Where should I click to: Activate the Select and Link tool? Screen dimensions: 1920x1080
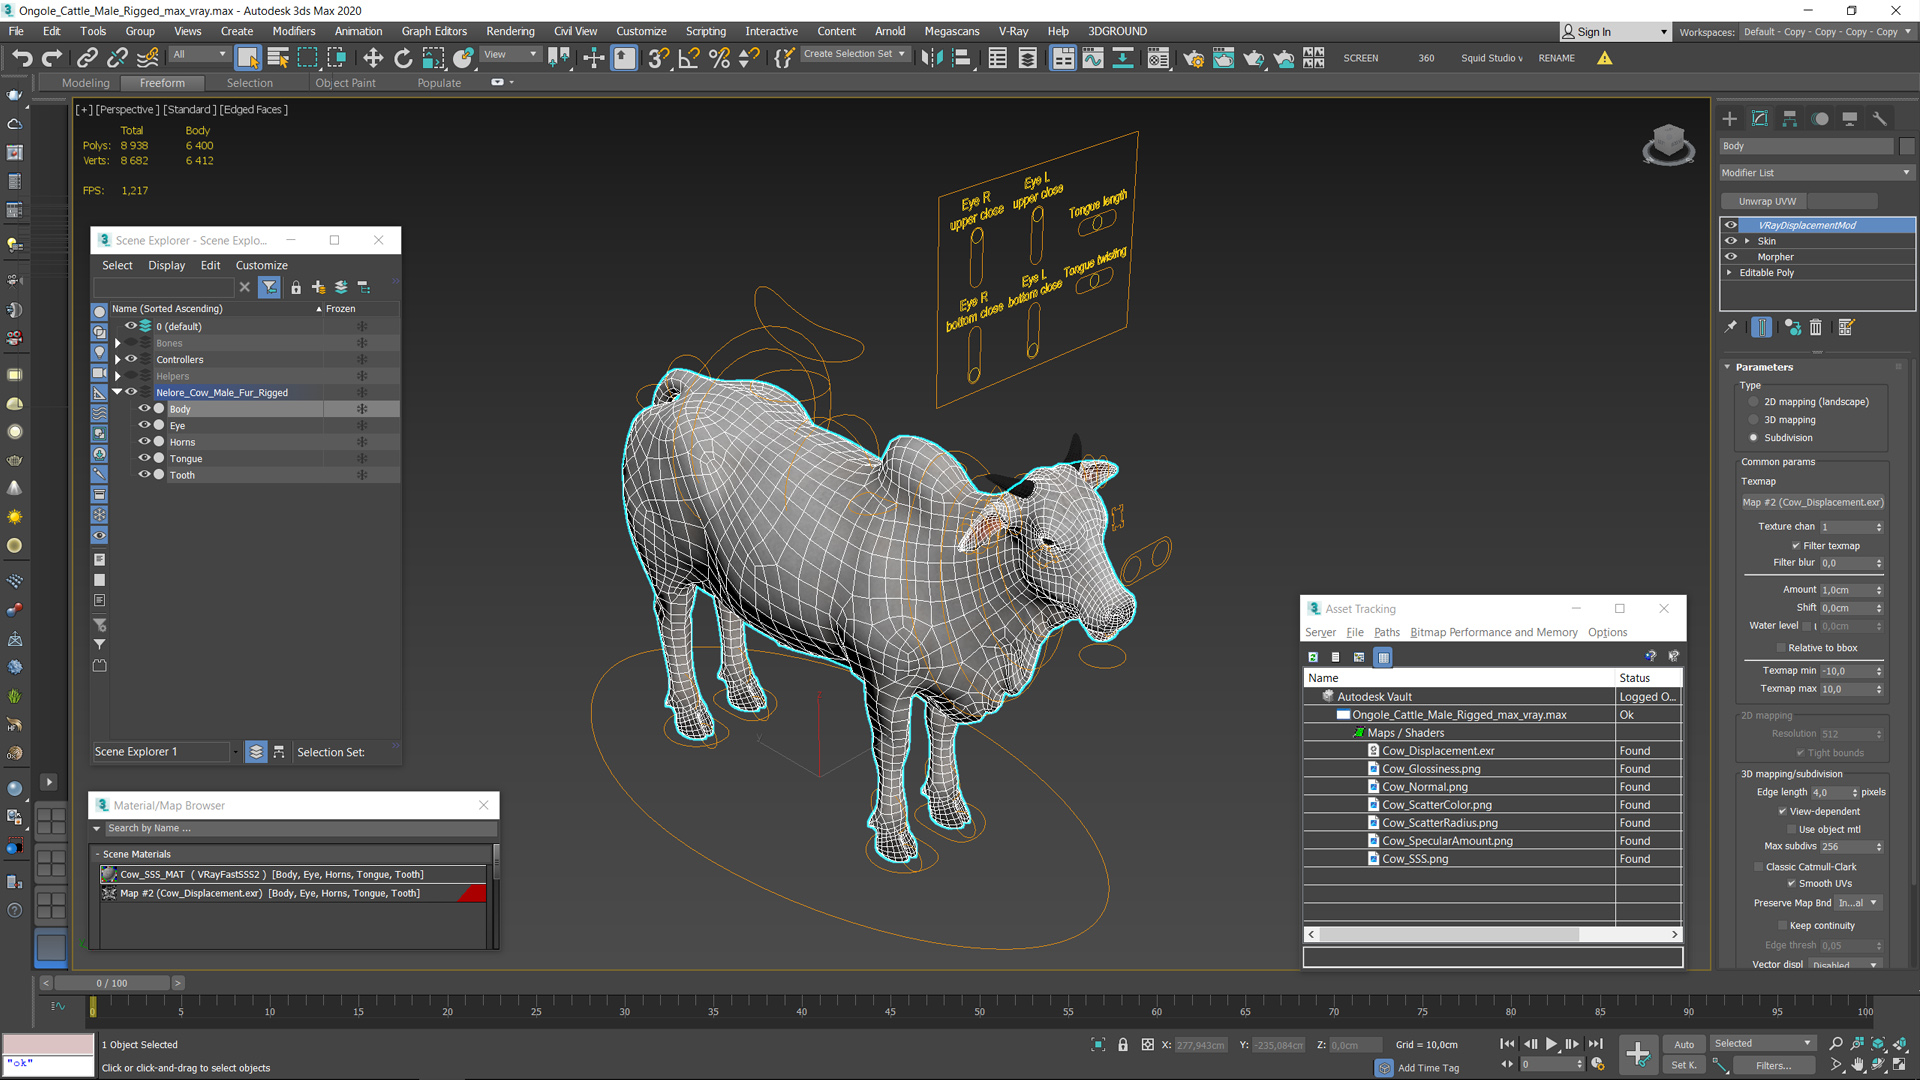[87, 58]
